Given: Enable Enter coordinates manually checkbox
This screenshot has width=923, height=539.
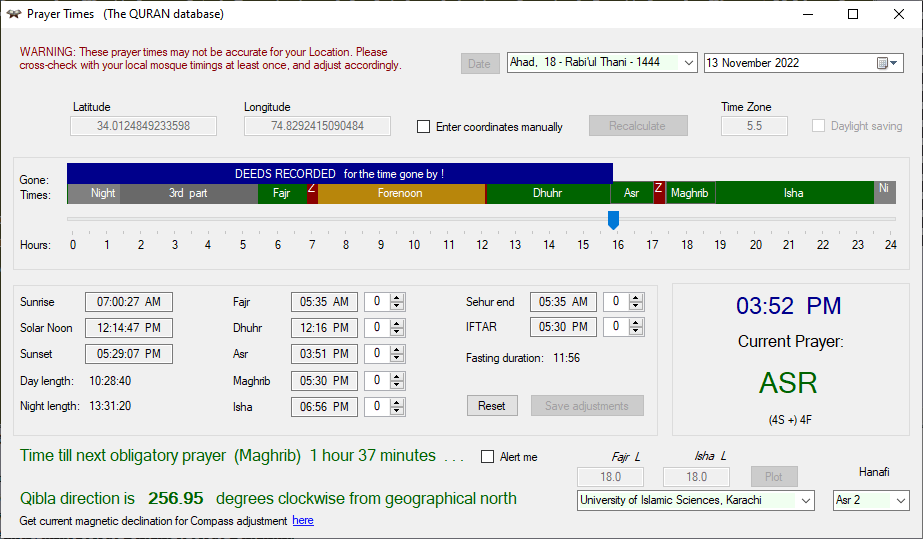Looking at the screenshot, I should [x=424, y=127].
